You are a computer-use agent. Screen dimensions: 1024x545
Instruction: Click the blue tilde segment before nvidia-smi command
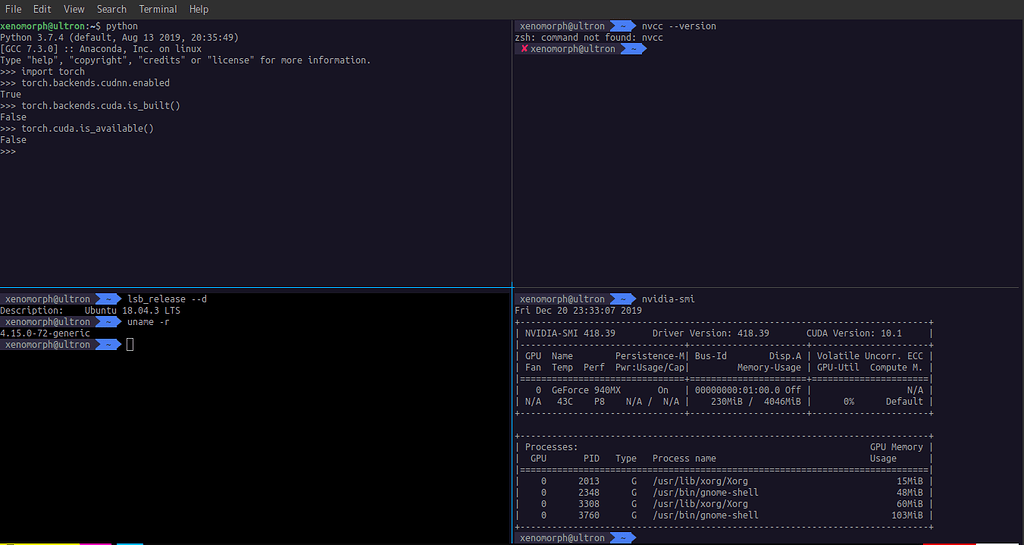click(x=623, y=299)
